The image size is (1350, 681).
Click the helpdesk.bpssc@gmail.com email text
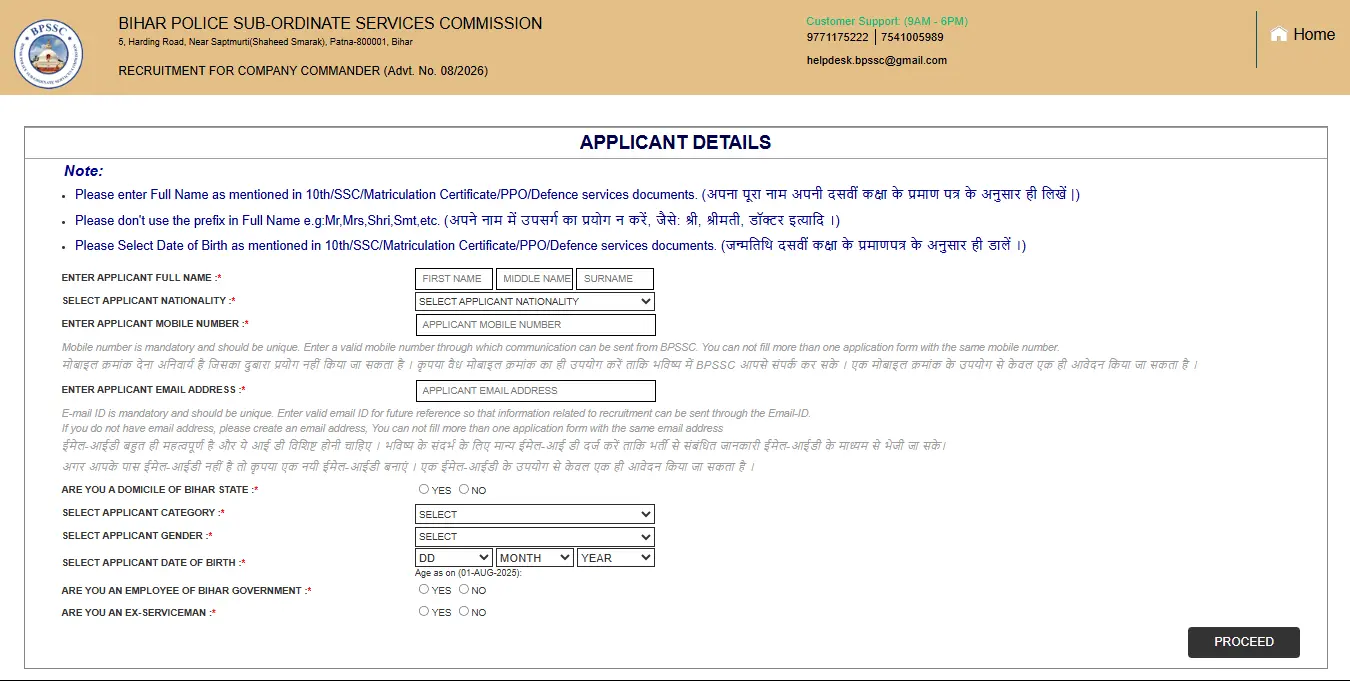coord(877,60)
